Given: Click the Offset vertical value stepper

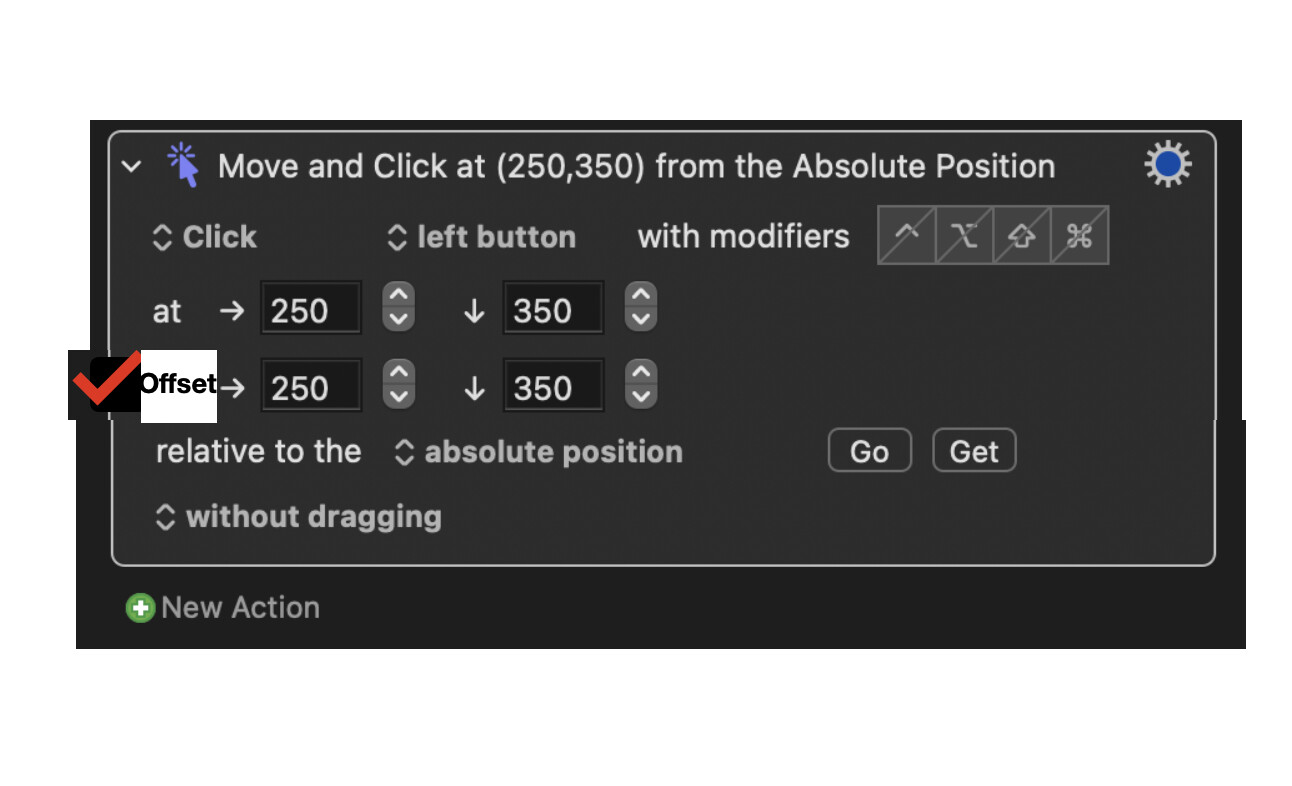Looking at the screenshot, I should coord(641,384).
